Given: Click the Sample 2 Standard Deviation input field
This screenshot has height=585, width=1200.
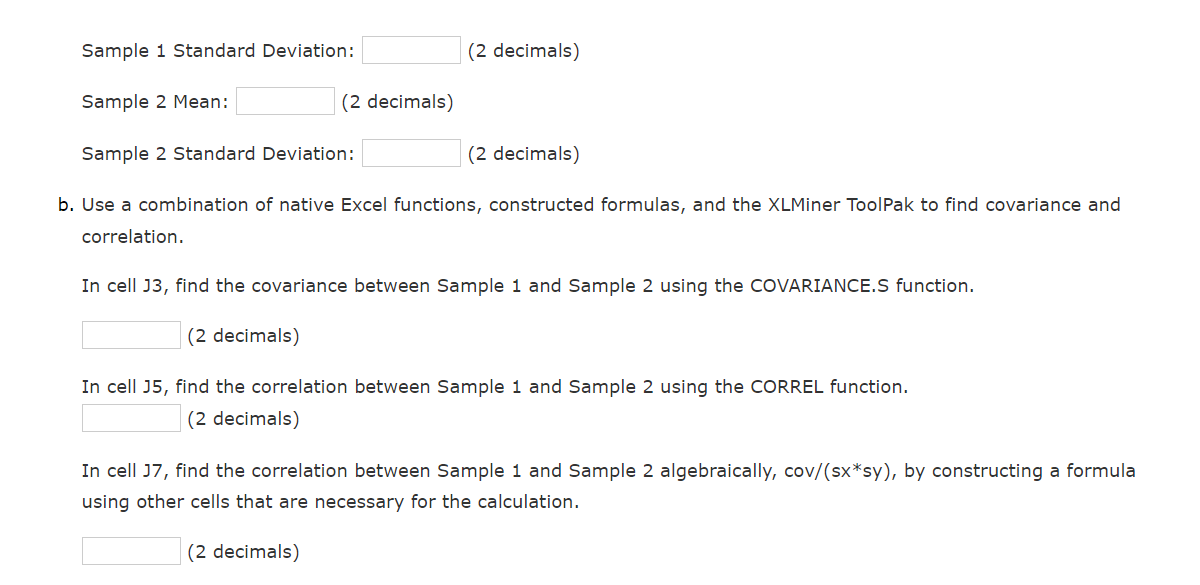Looking at the screenshot, I should point(410,152).
